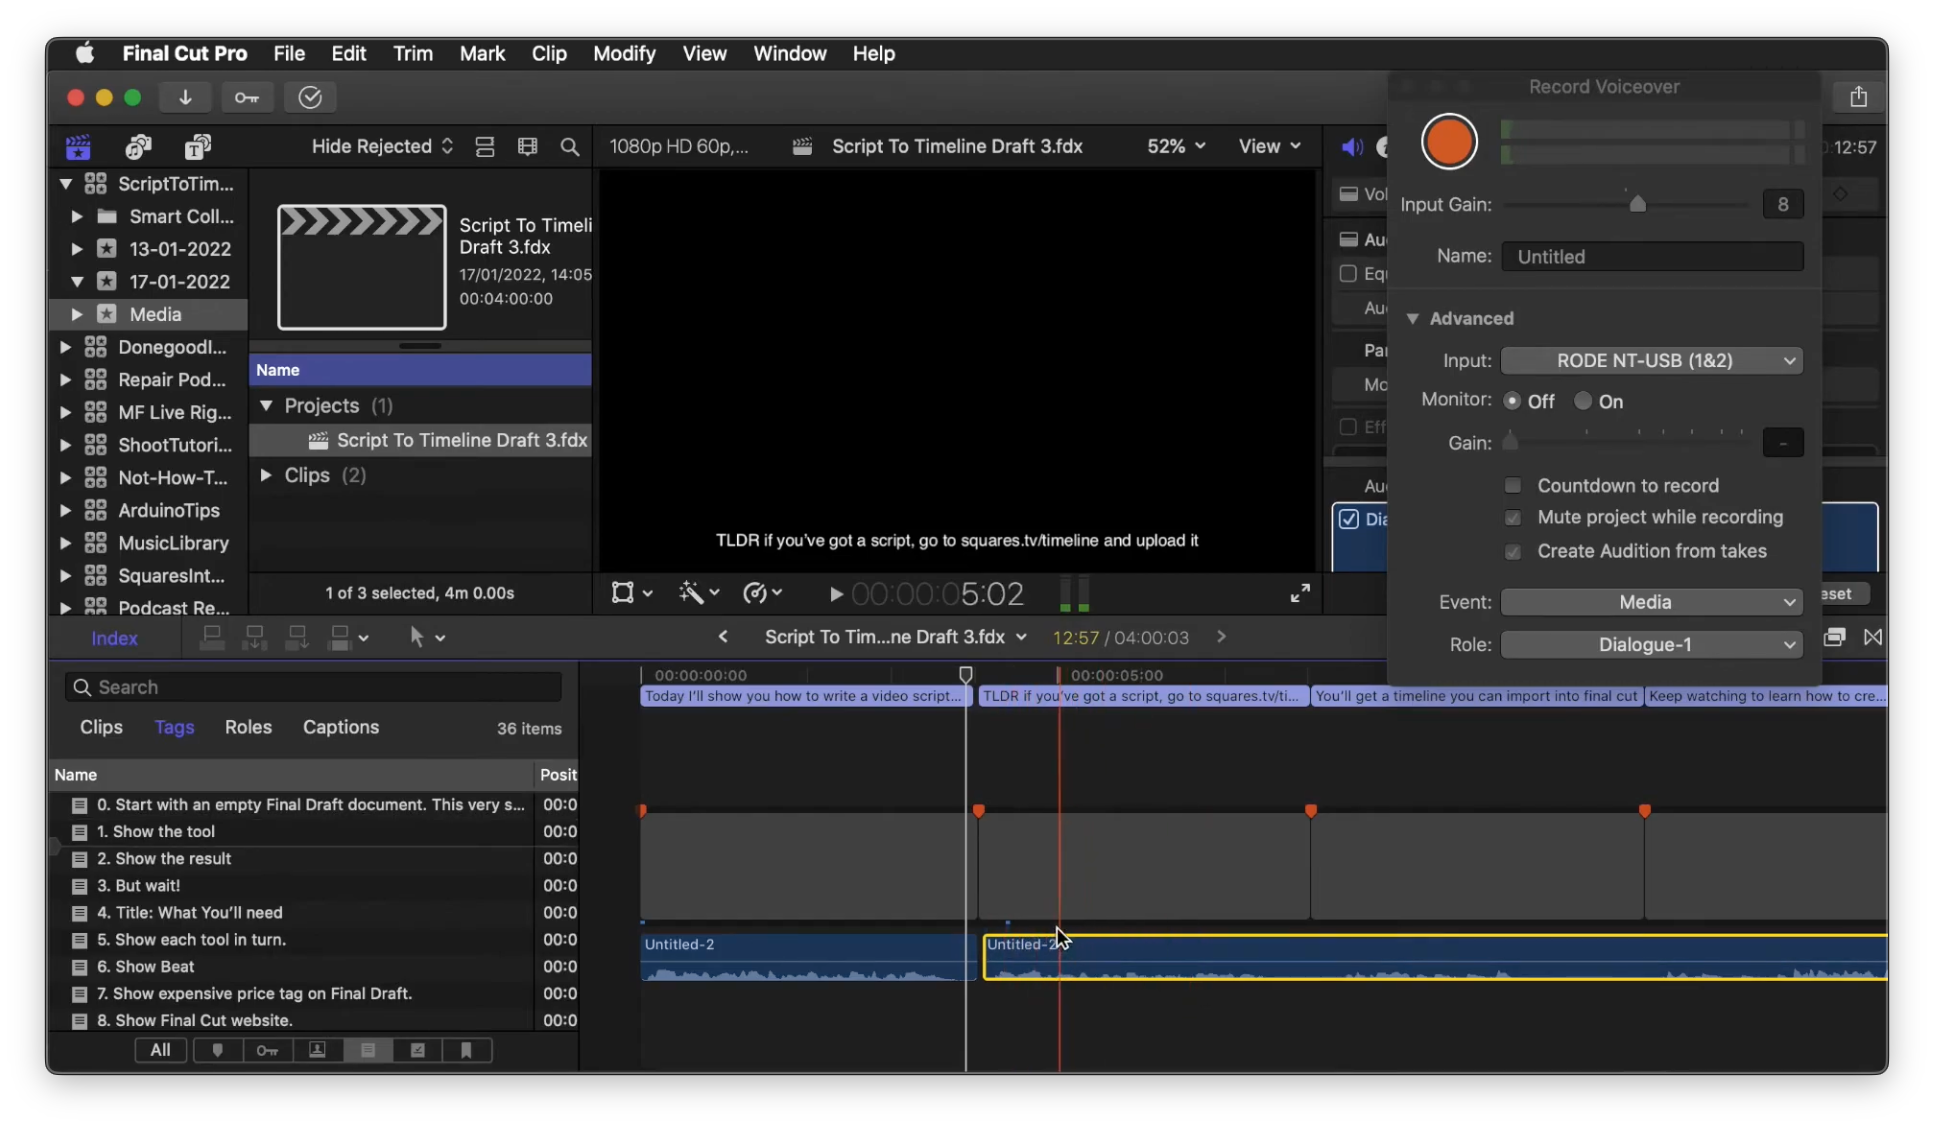Set Monitor to On
The image size is (1934, 1128).
(x=1583, y=401)
